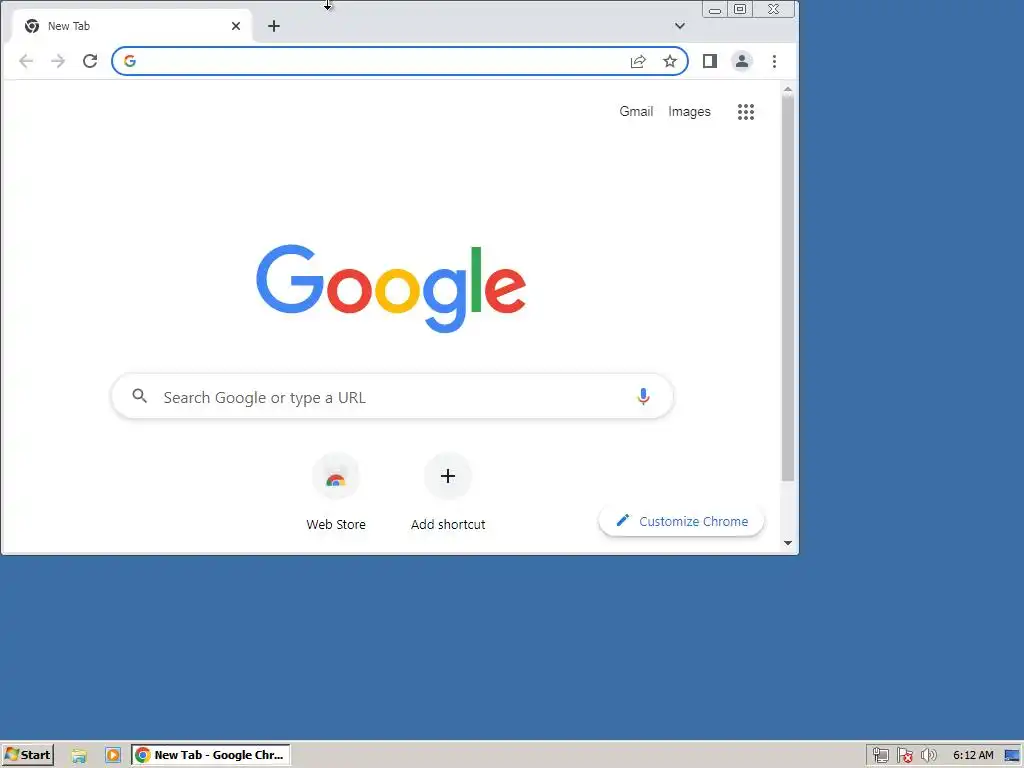Open Images link
The height and width of the screenshot is (768, 1024).
coord(689,112)
